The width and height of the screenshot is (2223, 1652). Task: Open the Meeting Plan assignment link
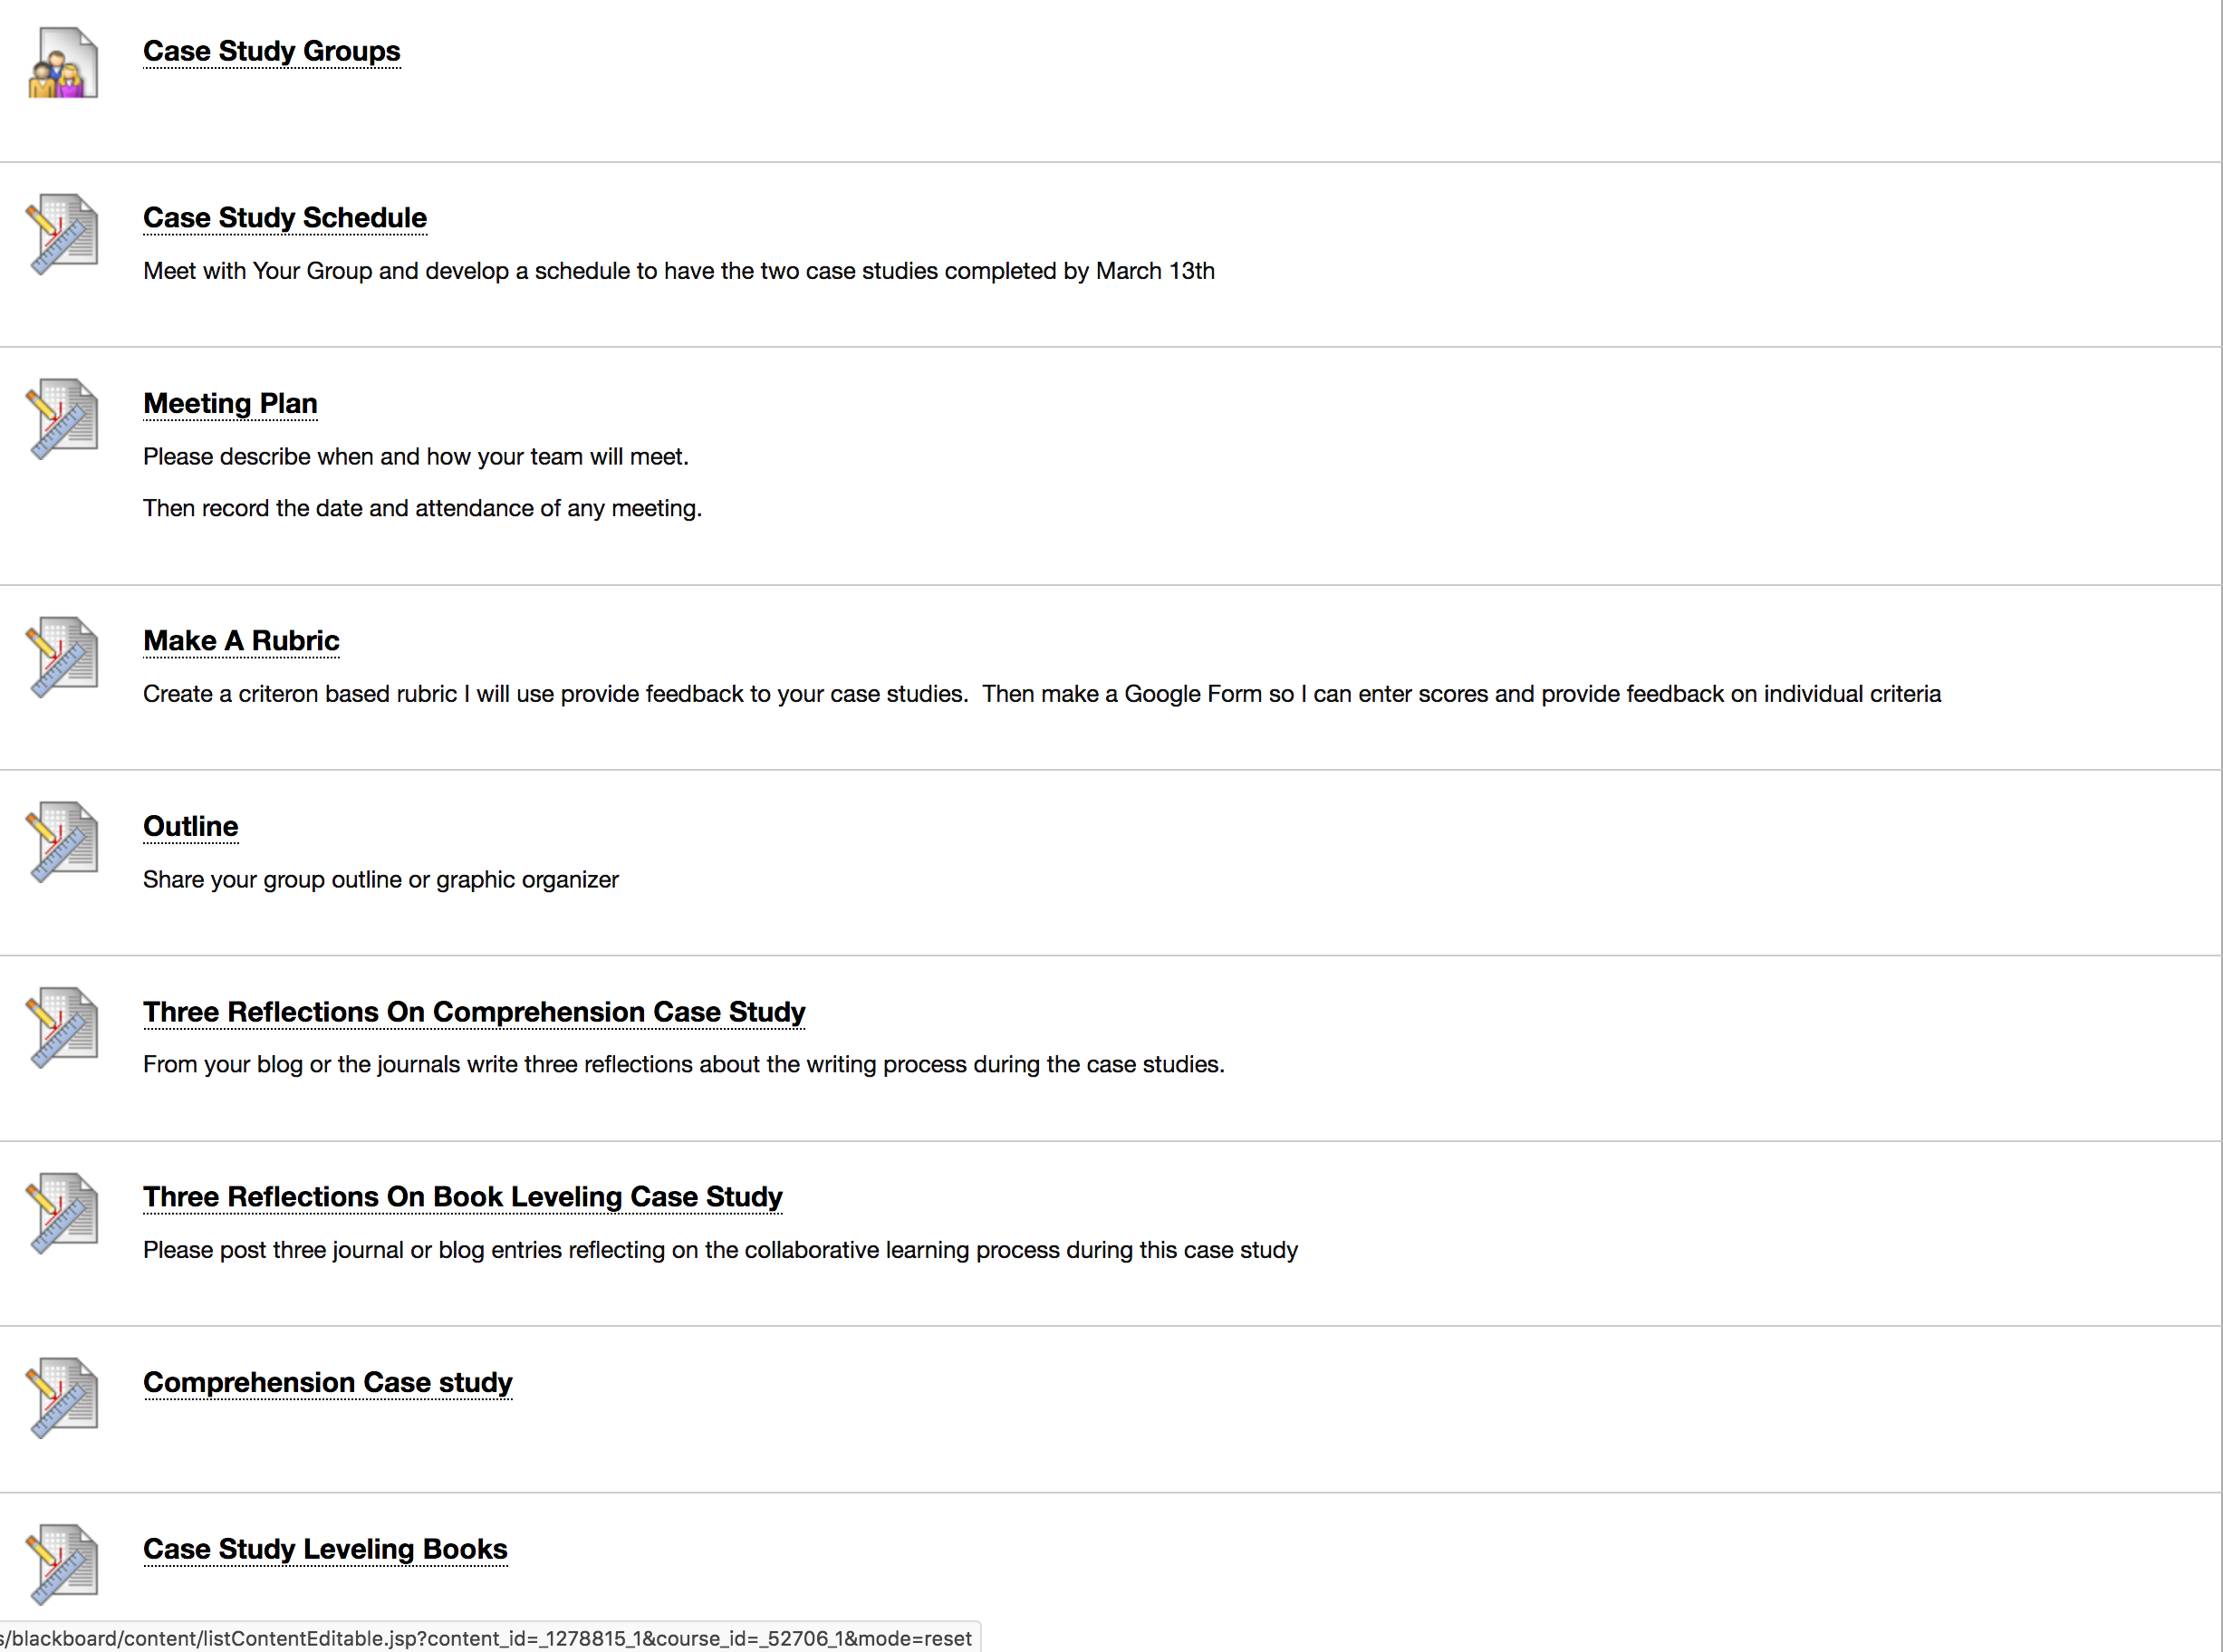click(x=230, y=403)
